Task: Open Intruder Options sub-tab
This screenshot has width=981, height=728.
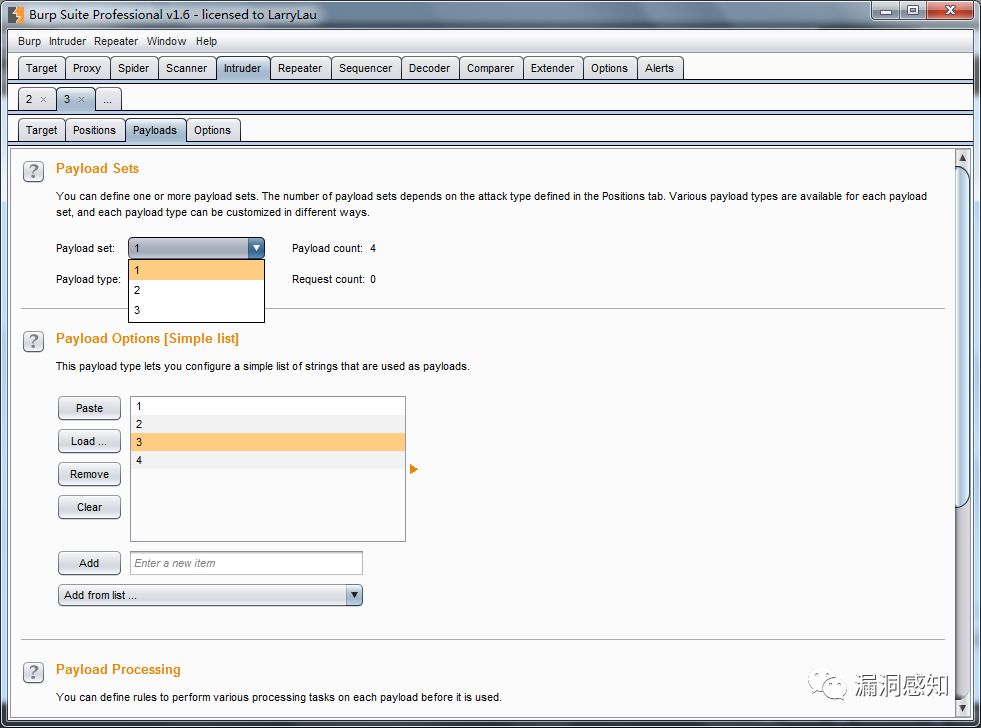Action: tap(212, 130)
